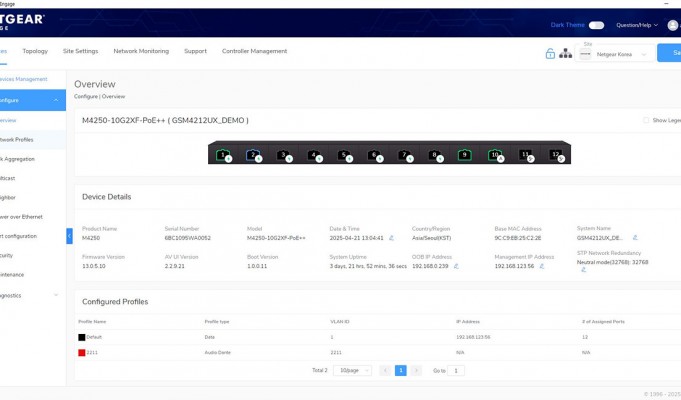
Task: Select Network Profiles in the sidebar
Action: (x=33, y=140)
